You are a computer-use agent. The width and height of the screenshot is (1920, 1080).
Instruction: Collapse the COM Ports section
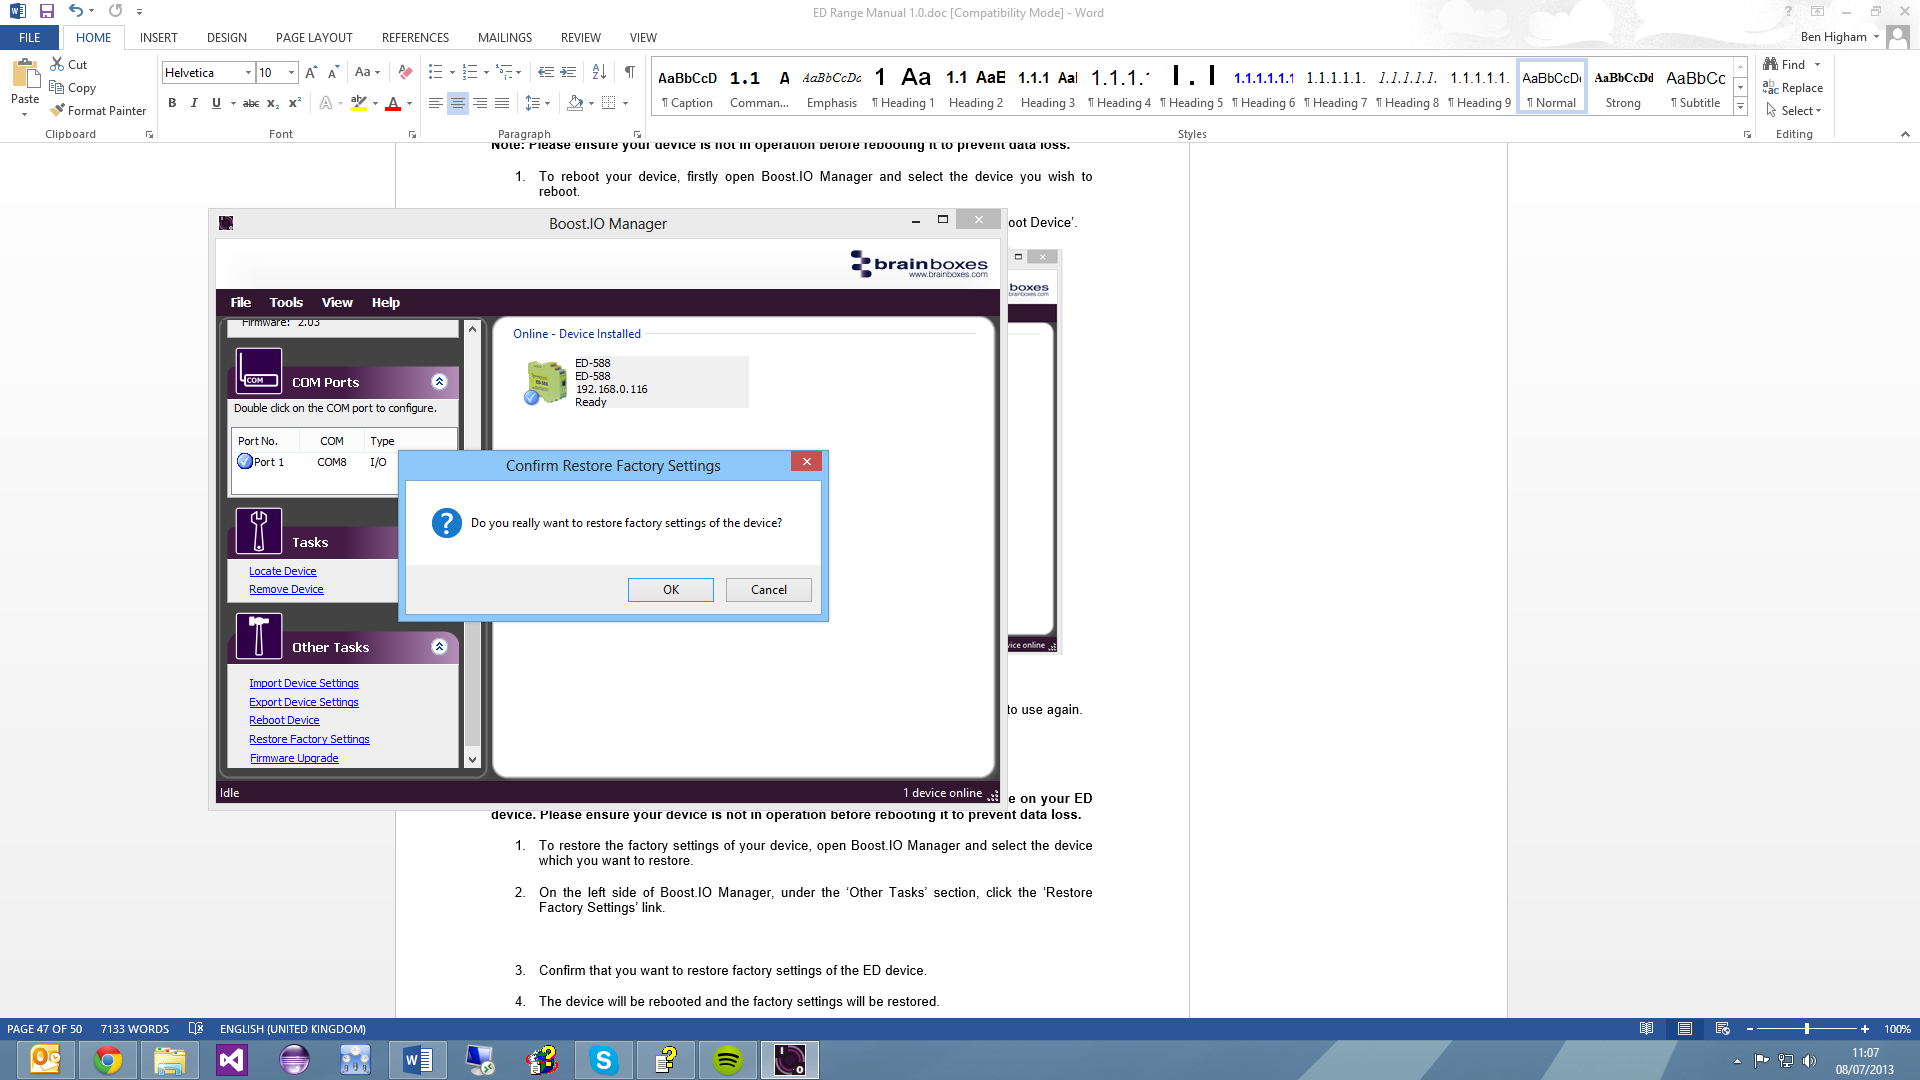pos(438,381)
